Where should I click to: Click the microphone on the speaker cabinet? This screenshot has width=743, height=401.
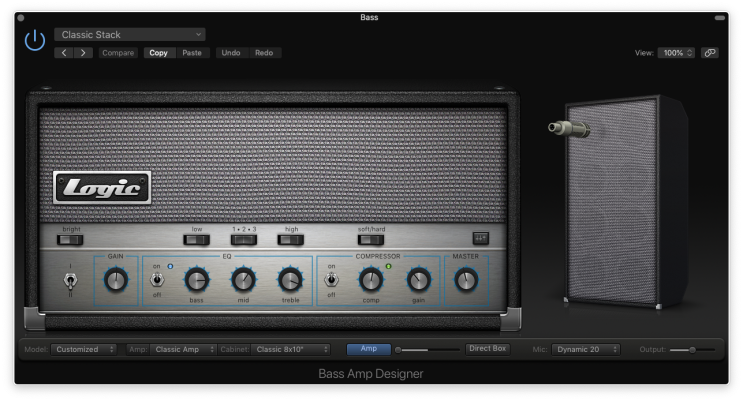(567, 129)
